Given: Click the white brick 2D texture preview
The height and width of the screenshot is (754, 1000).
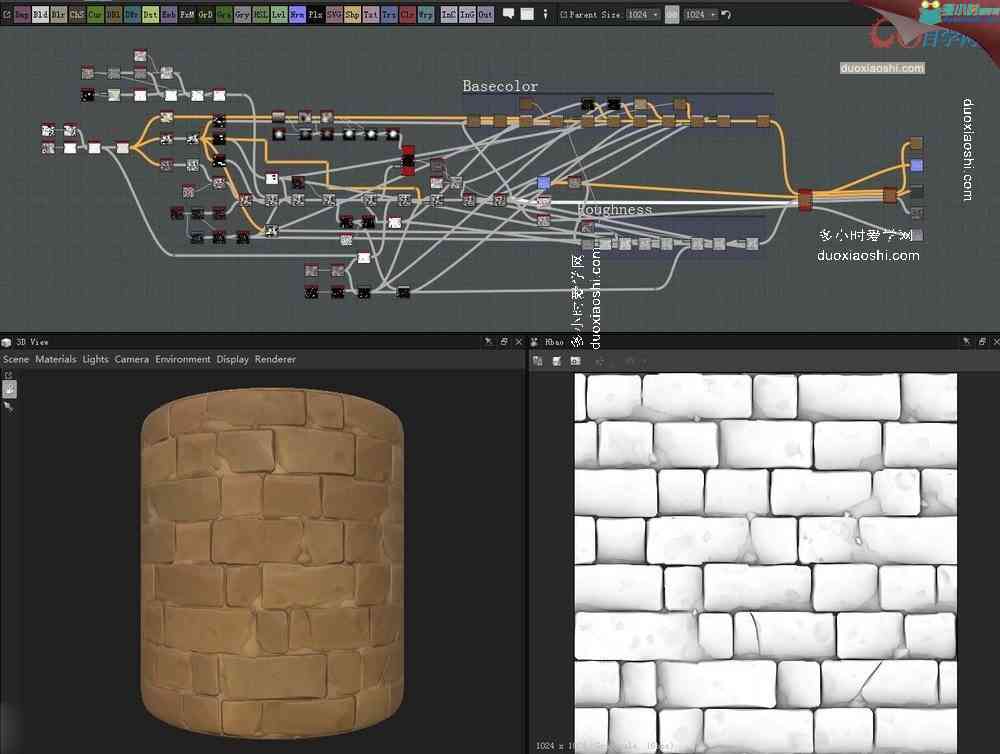Looking at the screenshot, I should coord(765,563).
